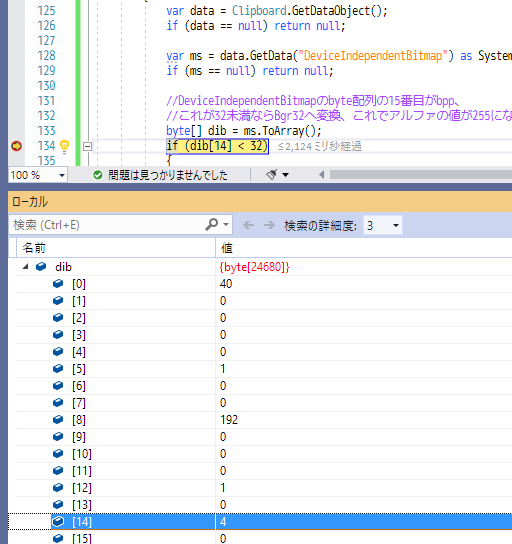Select the [2] array element row
512x544 pixels.
tap(264, 318)
